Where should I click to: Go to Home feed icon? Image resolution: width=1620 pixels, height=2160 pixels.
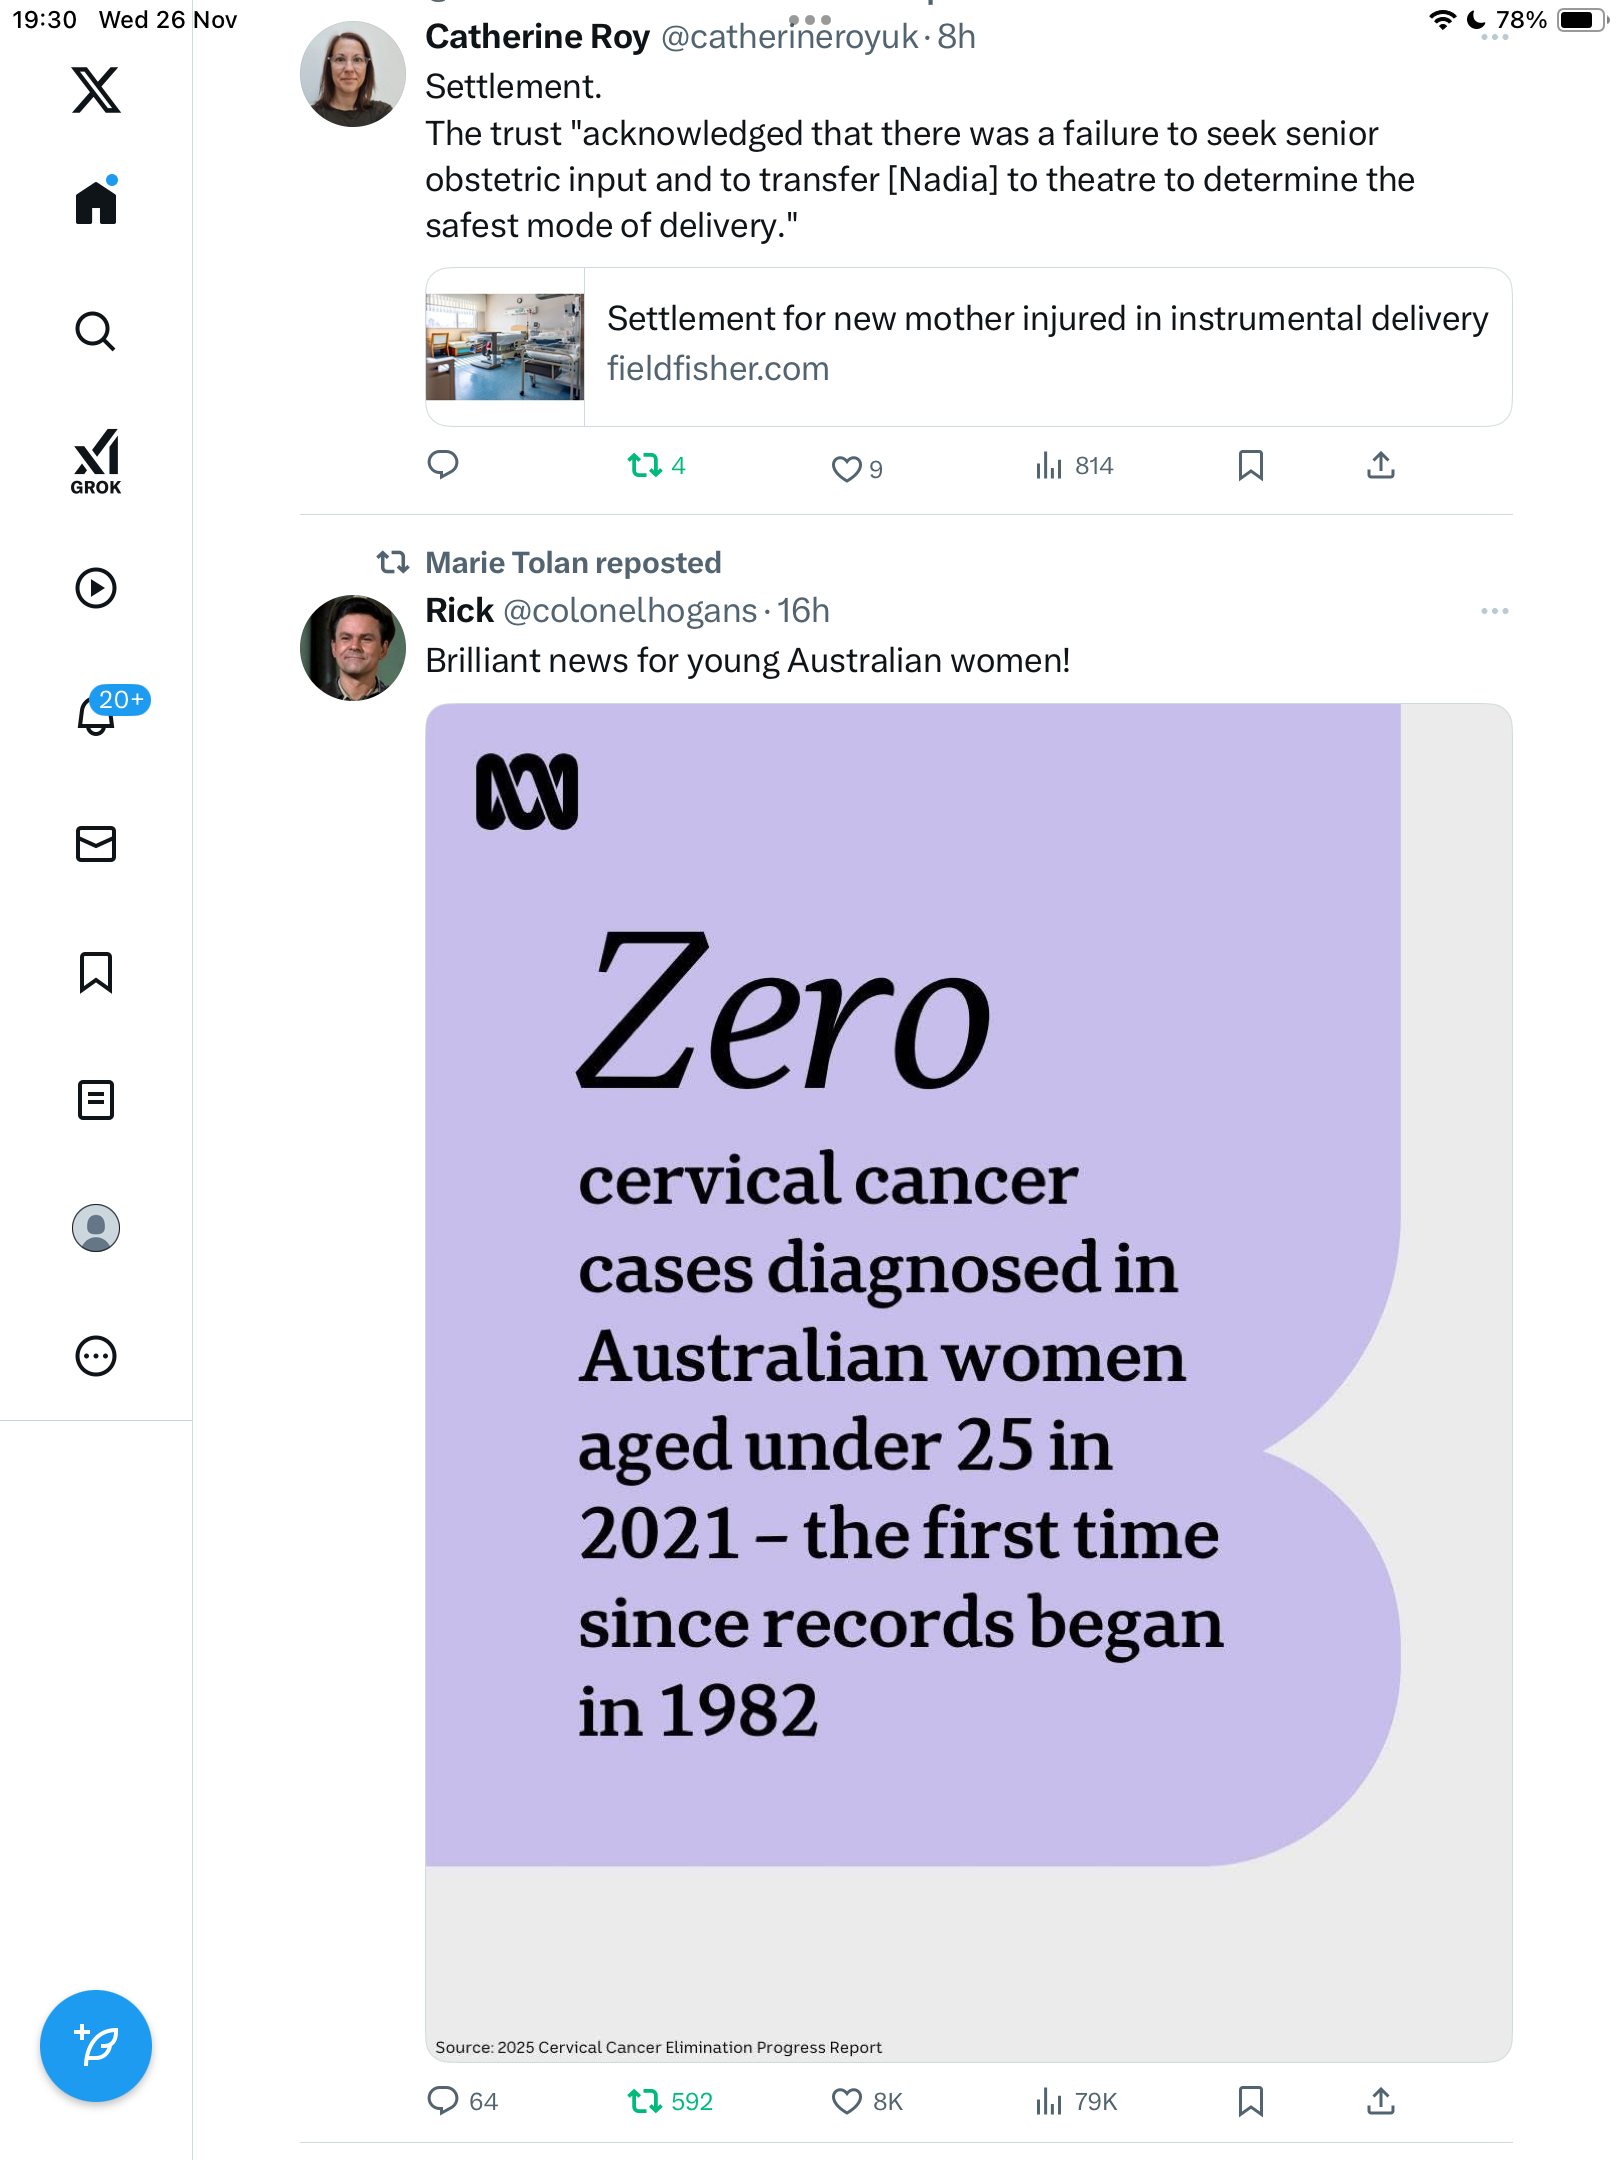coord(96,202)
